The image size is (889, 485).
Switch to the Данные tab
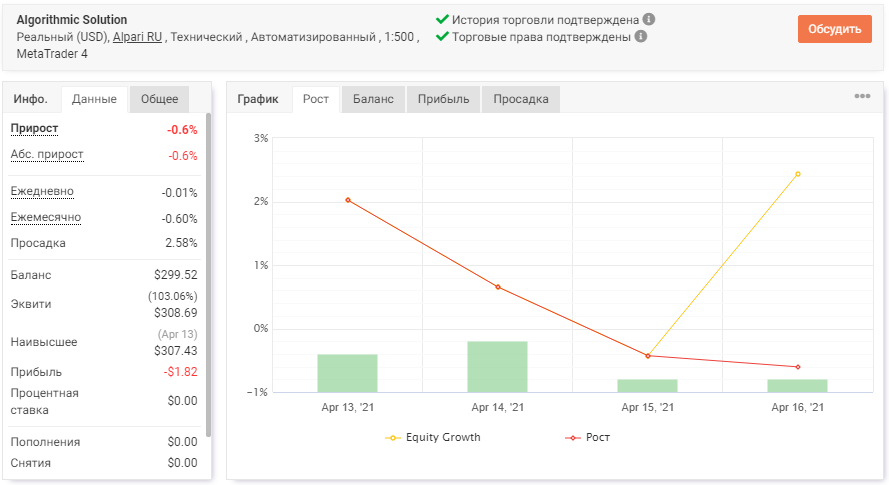pyautogui.click(x=94, y=99)
